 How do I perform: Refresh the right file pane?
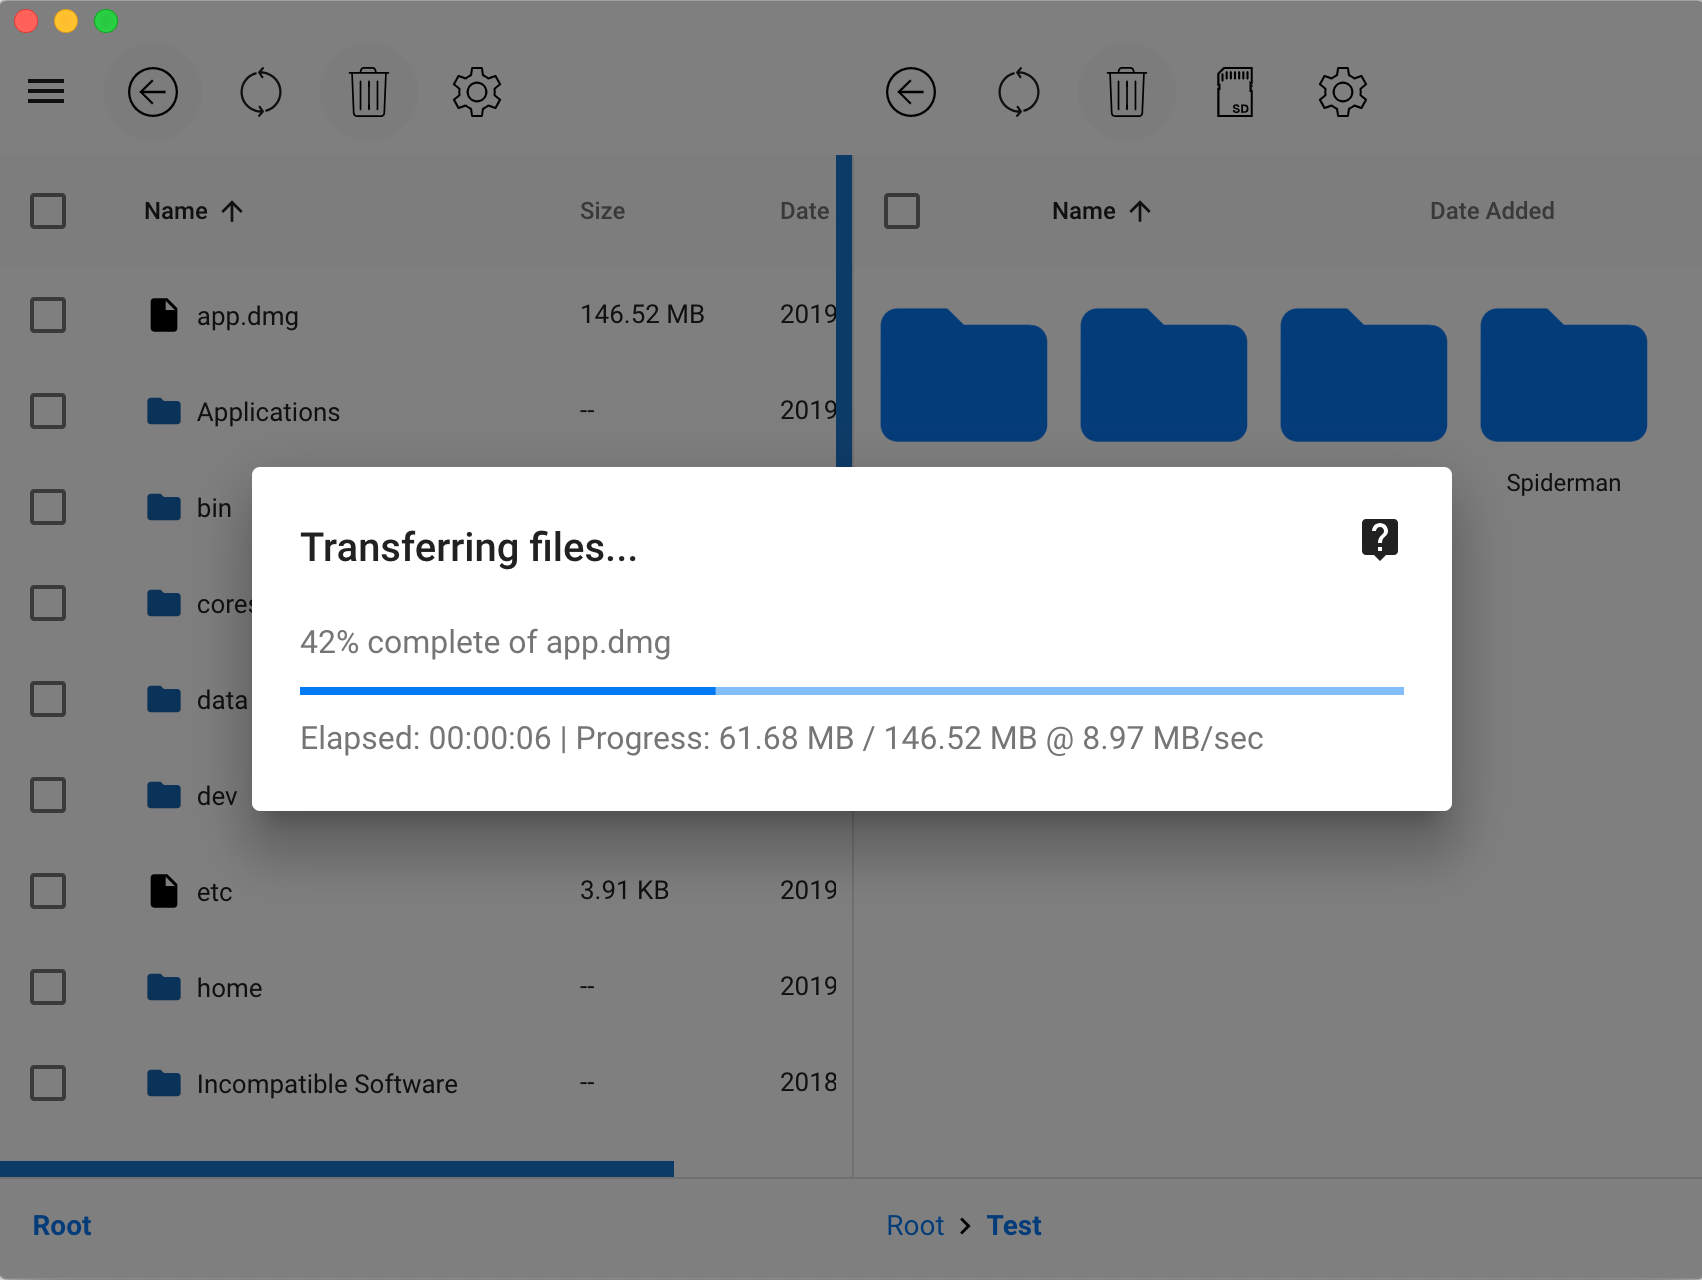point(1019,92)
